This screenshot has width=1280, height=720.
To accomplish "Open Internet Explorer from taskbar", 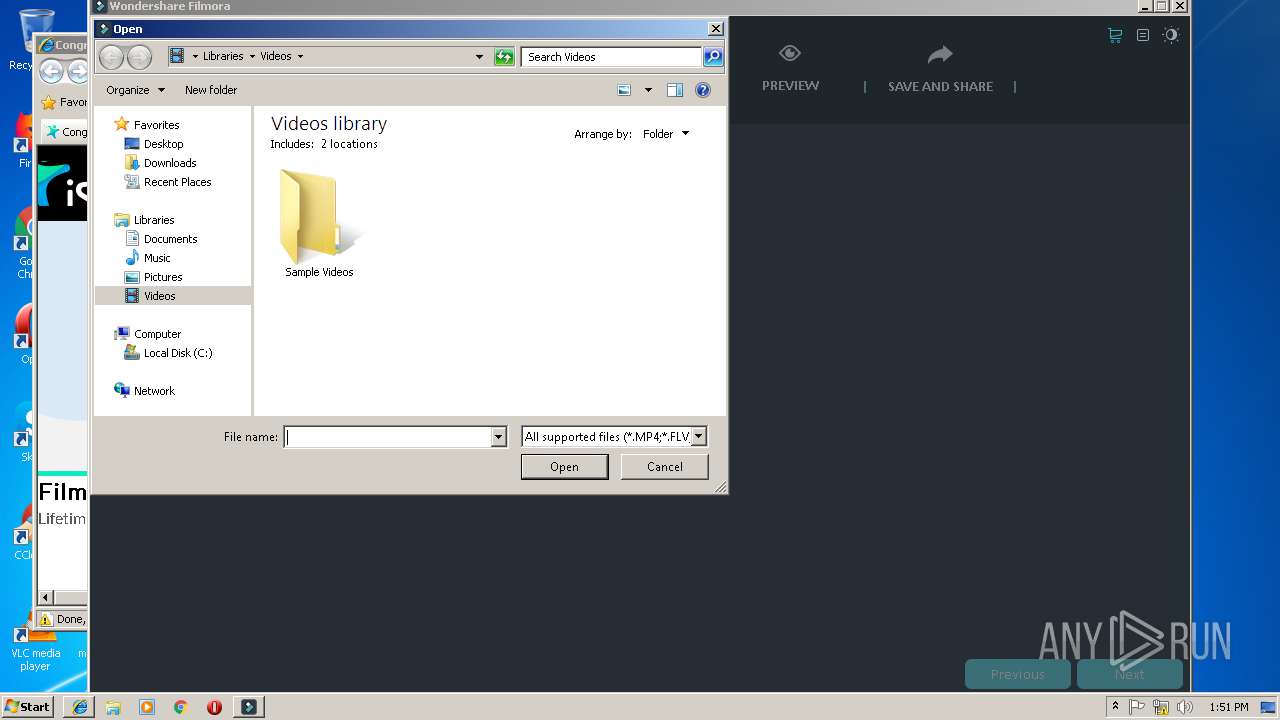I will tap(79, 707).
